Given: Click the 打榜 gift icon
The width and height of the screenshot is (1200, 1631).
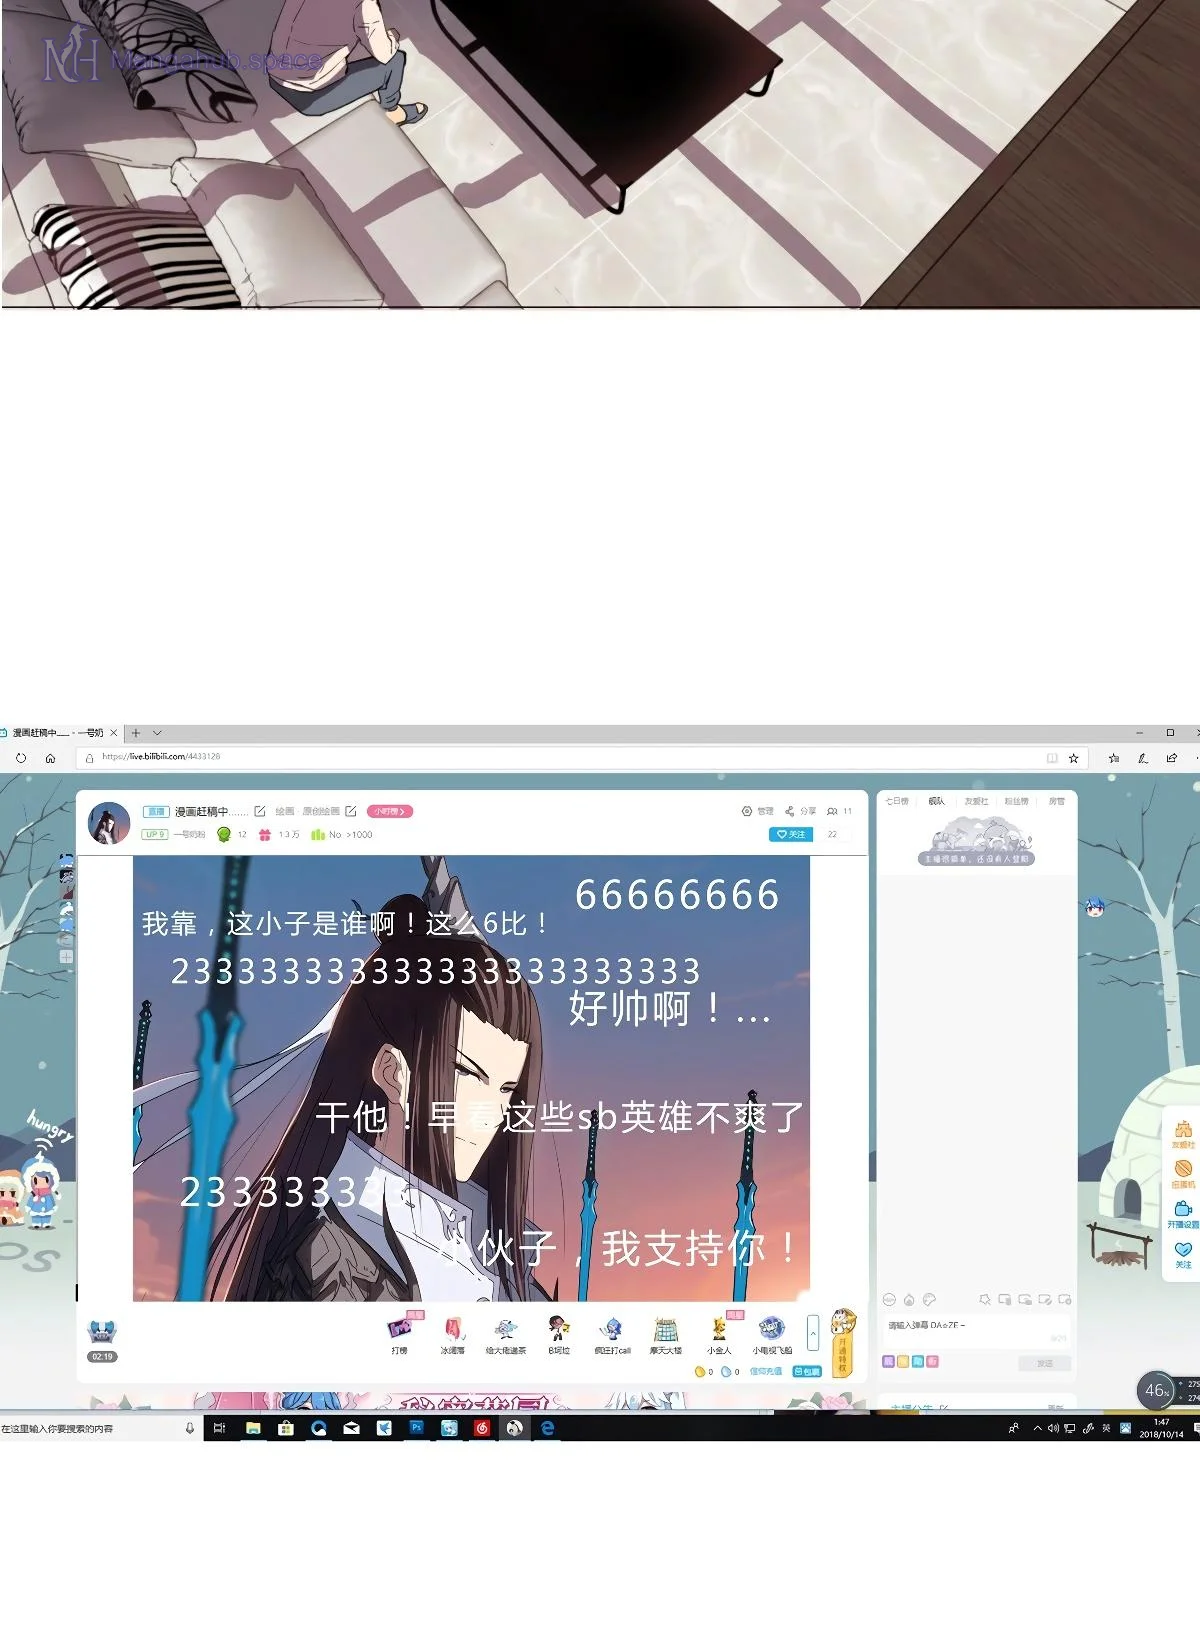Looking at the screenshot, I should [x=399, y=1329].
